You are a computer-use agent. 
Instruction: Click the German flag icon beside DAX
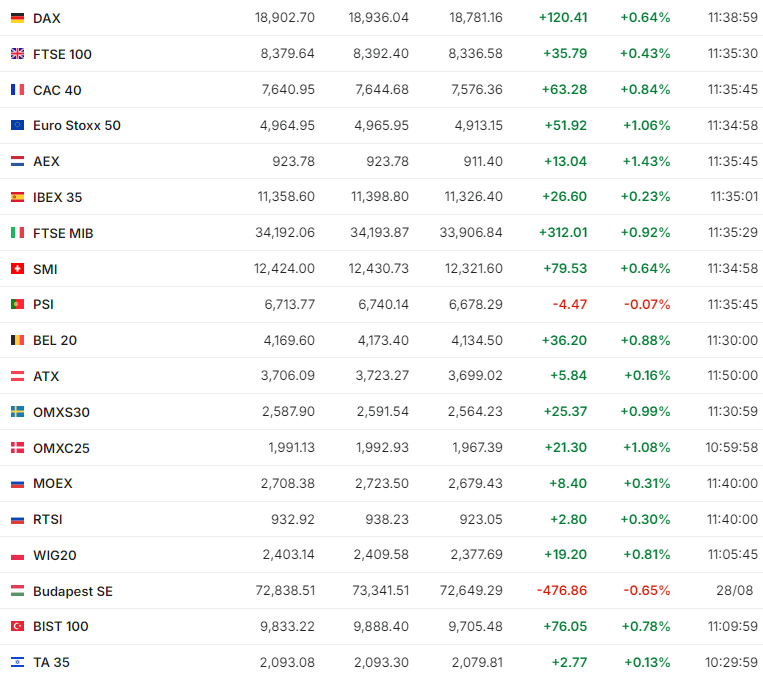point(17,18)
